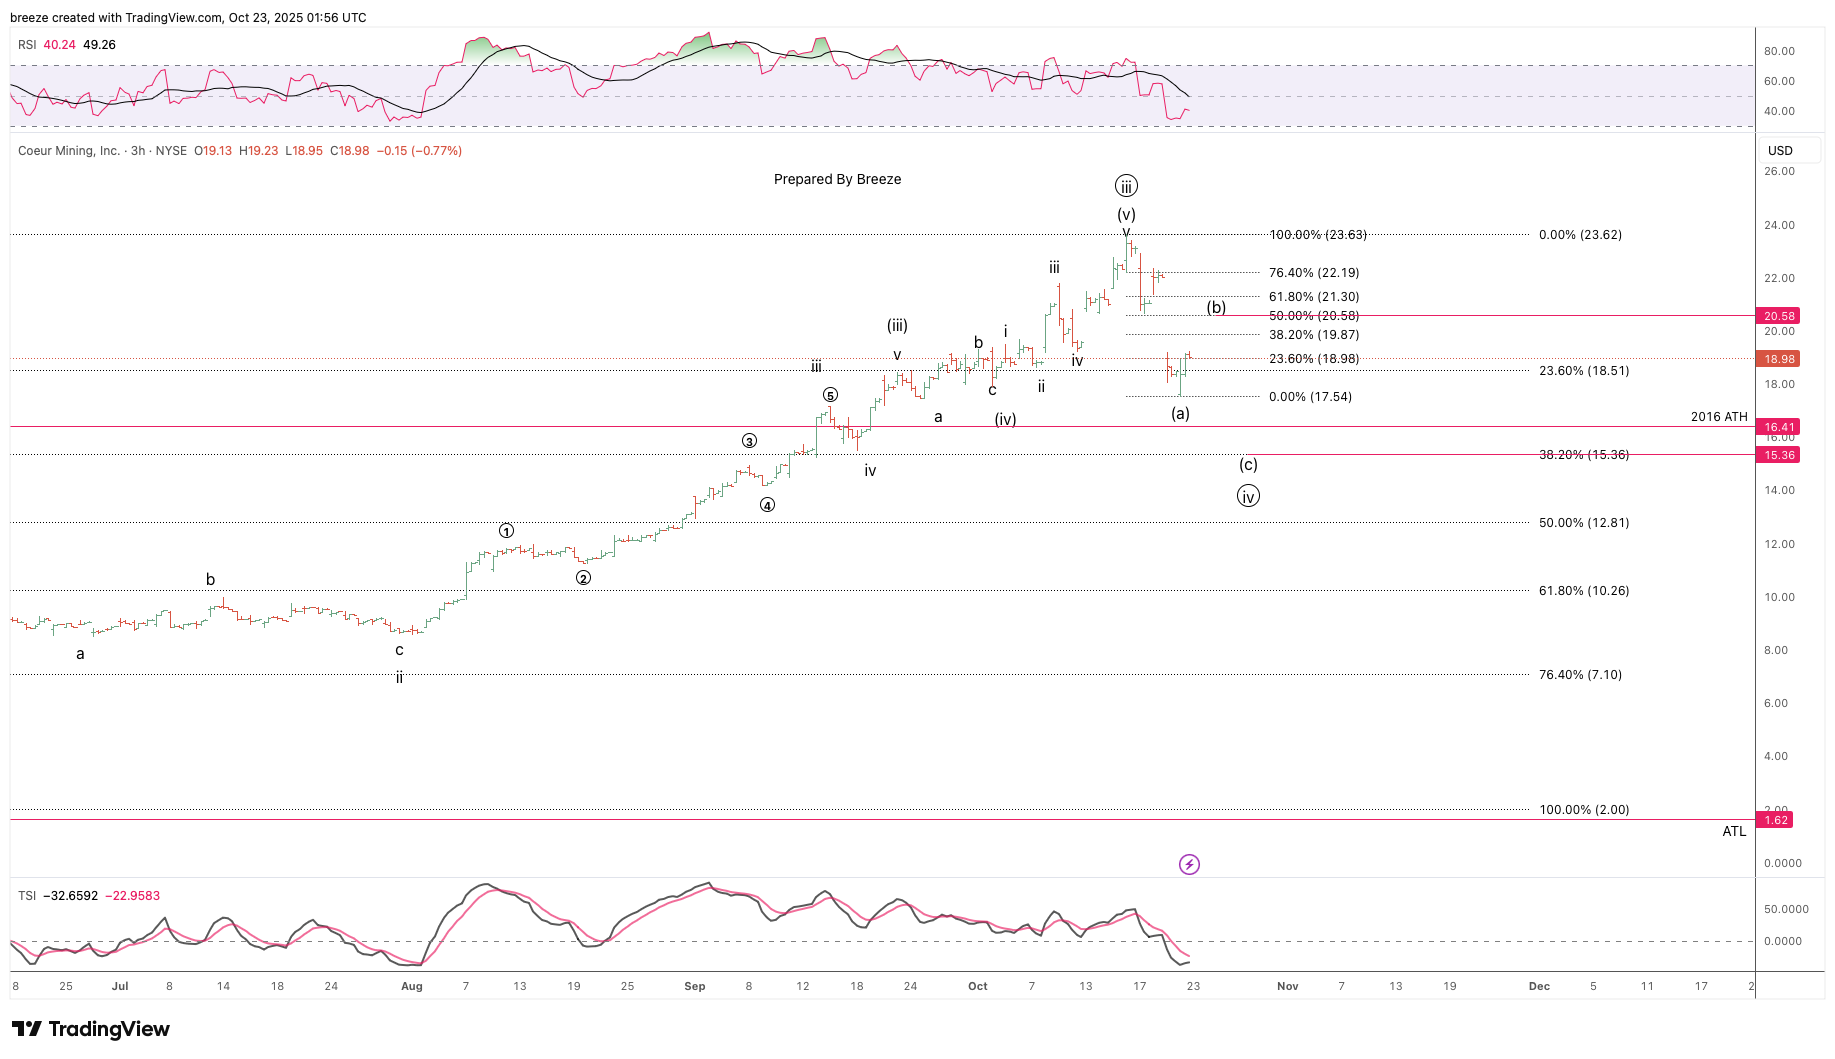
Task: Select the 61.80% (10.26) Fibonacci level label
Action: [1584, 591]
